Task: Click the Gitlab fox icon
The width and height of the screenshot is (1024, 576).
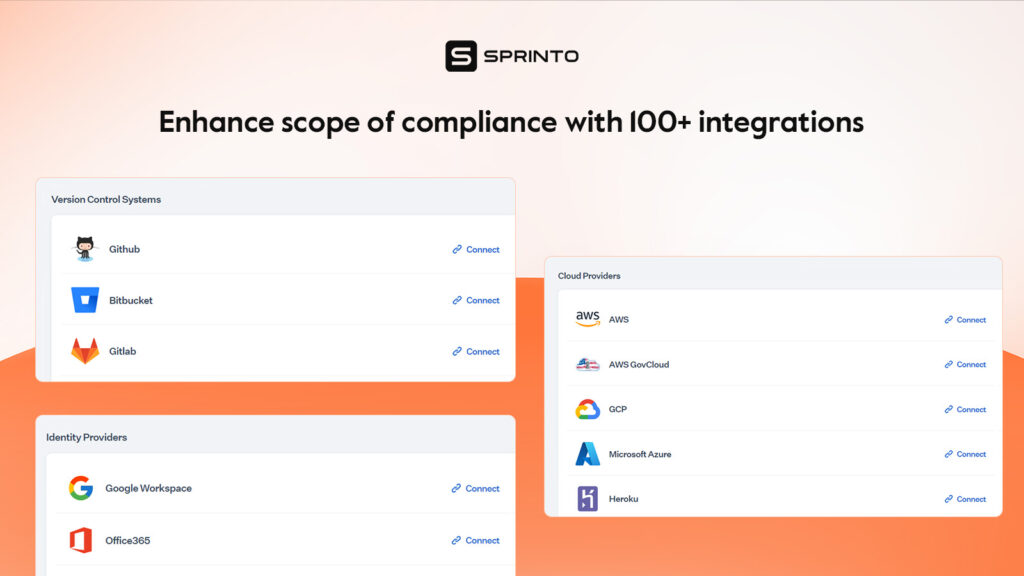Action: pyautogui.click(x=85, y=351)
